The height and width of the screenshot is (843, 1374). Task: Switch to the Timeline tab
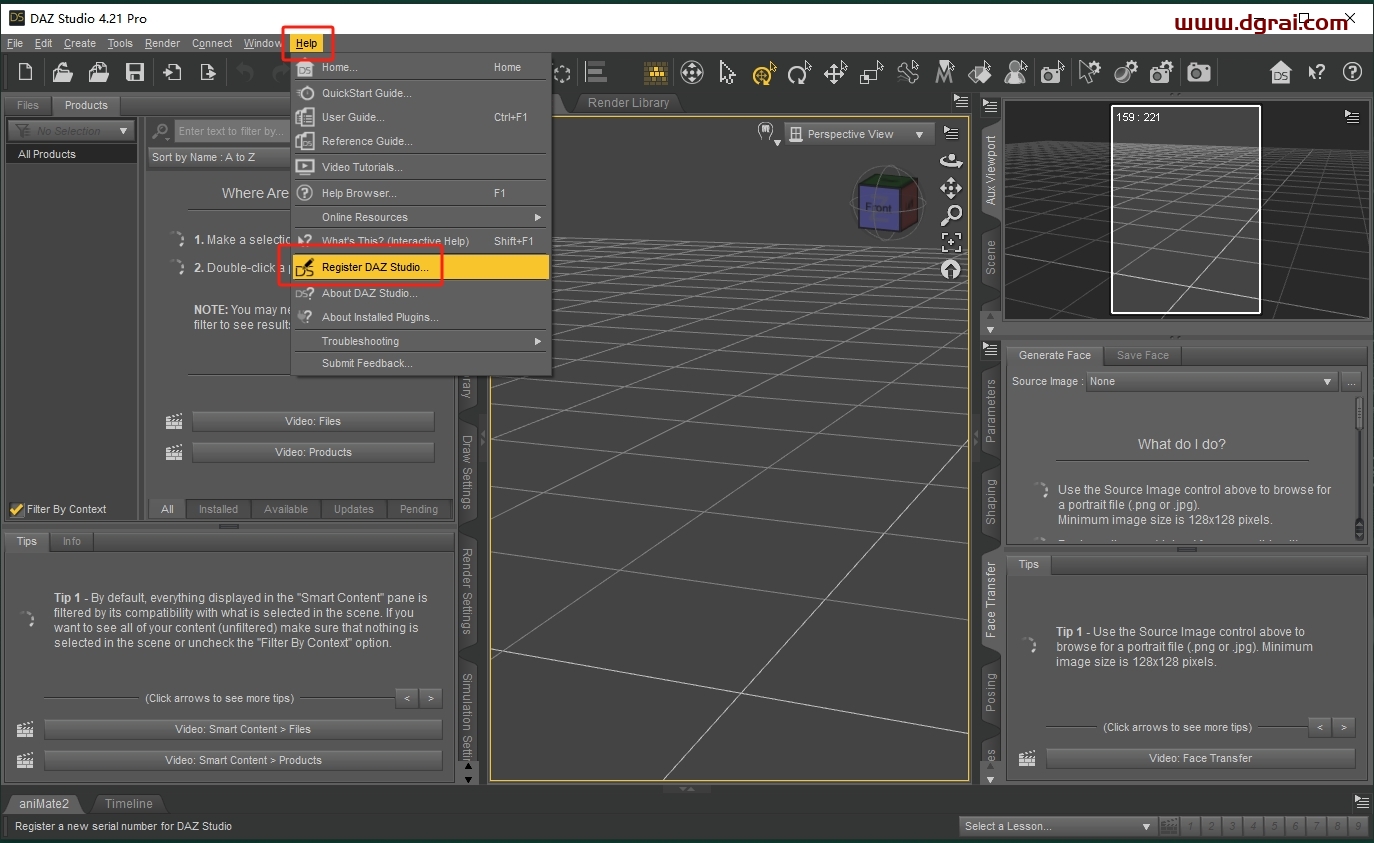point(129,803)
